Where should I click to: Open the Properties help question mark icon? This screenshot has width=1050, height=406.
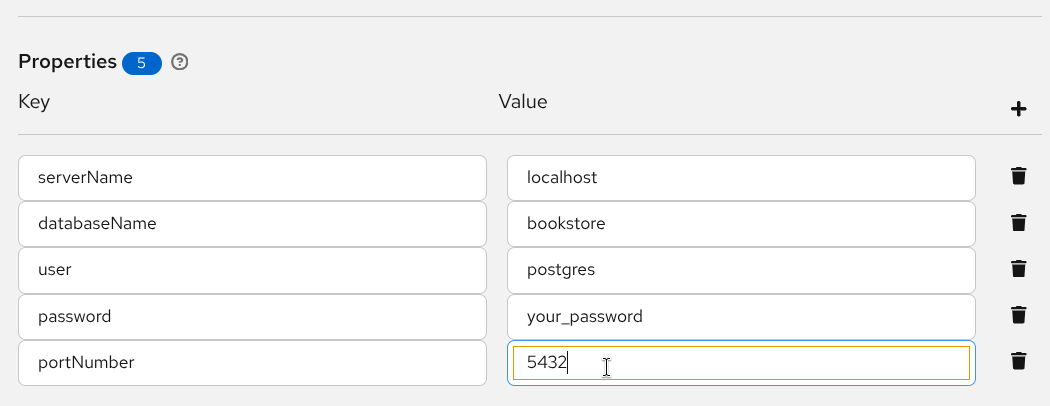click(x=180, y=62)
